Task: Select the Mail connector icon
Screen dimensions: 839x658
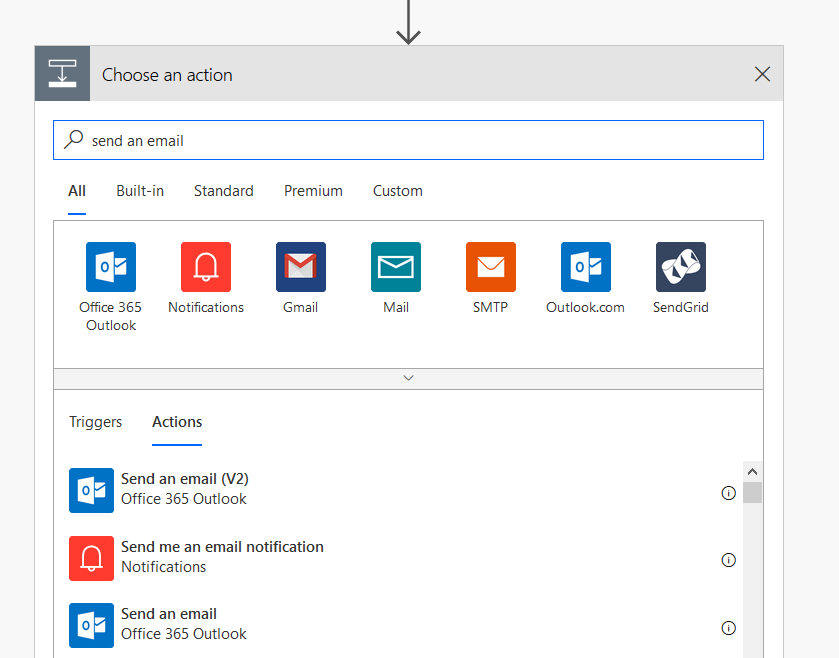Action: tap(396, 267)
